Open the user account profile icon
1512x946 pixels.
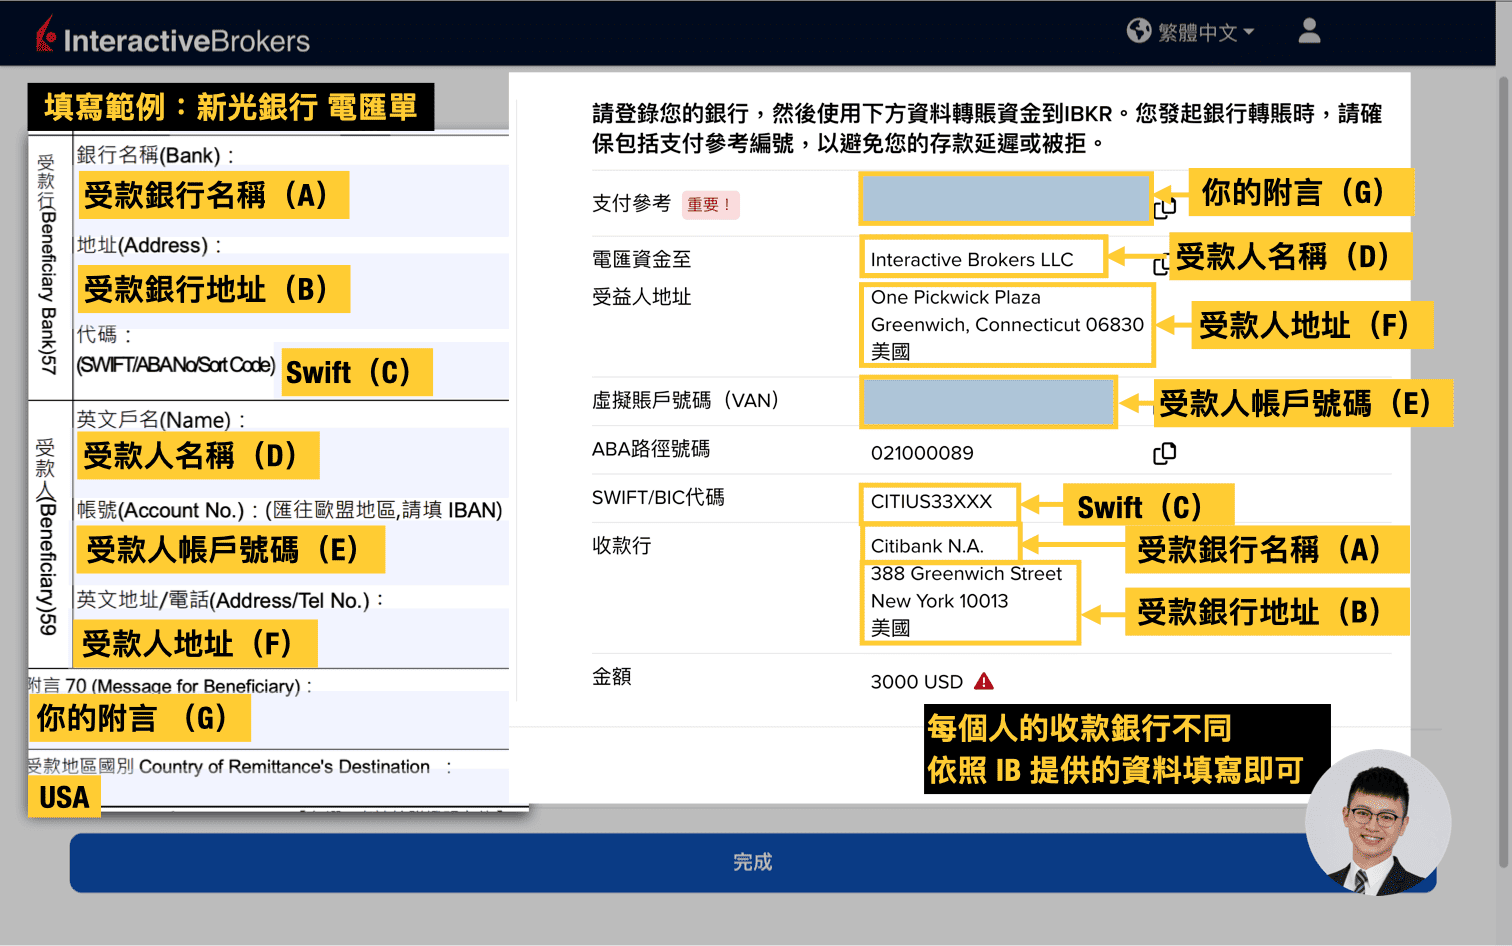click(1309, 31)
